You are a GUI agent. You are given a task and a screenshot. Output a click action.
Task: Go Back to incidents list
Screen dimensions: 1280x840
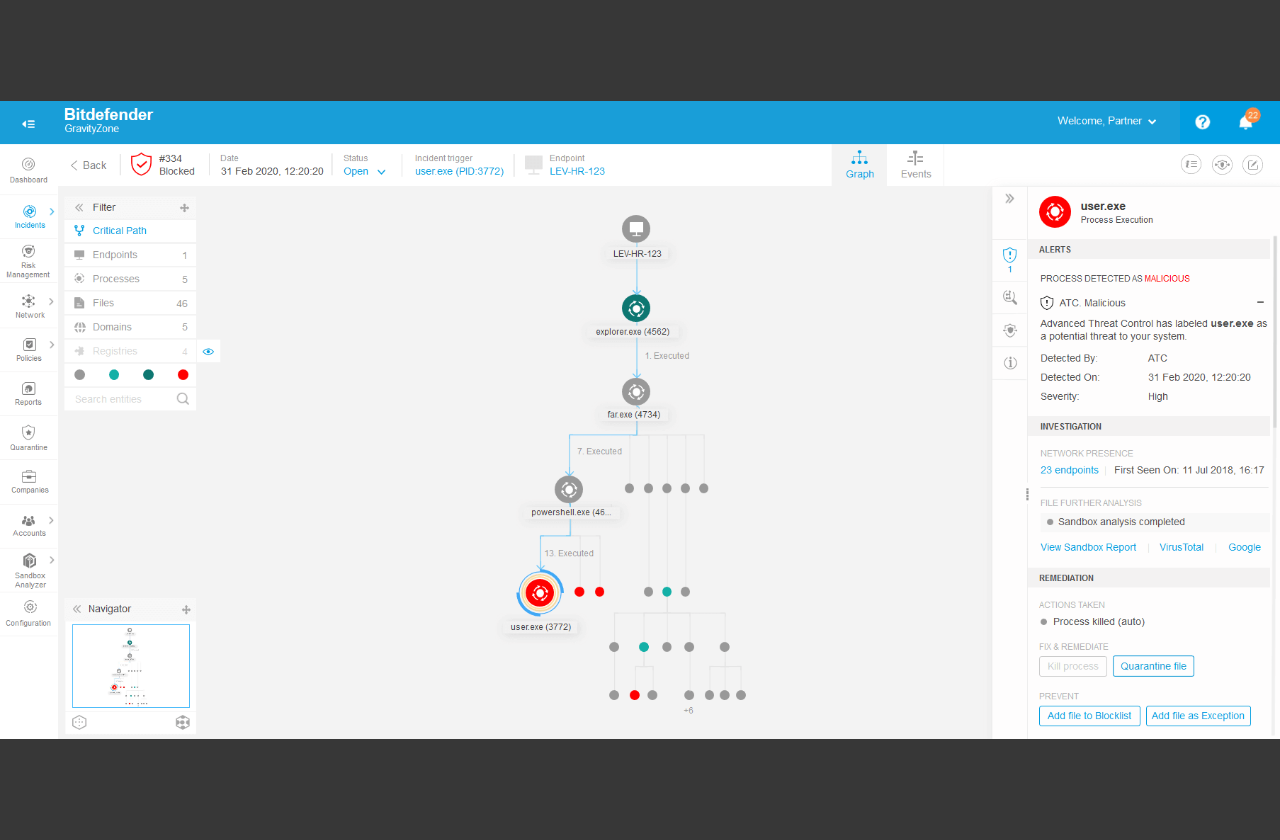(x=88, y=165)
